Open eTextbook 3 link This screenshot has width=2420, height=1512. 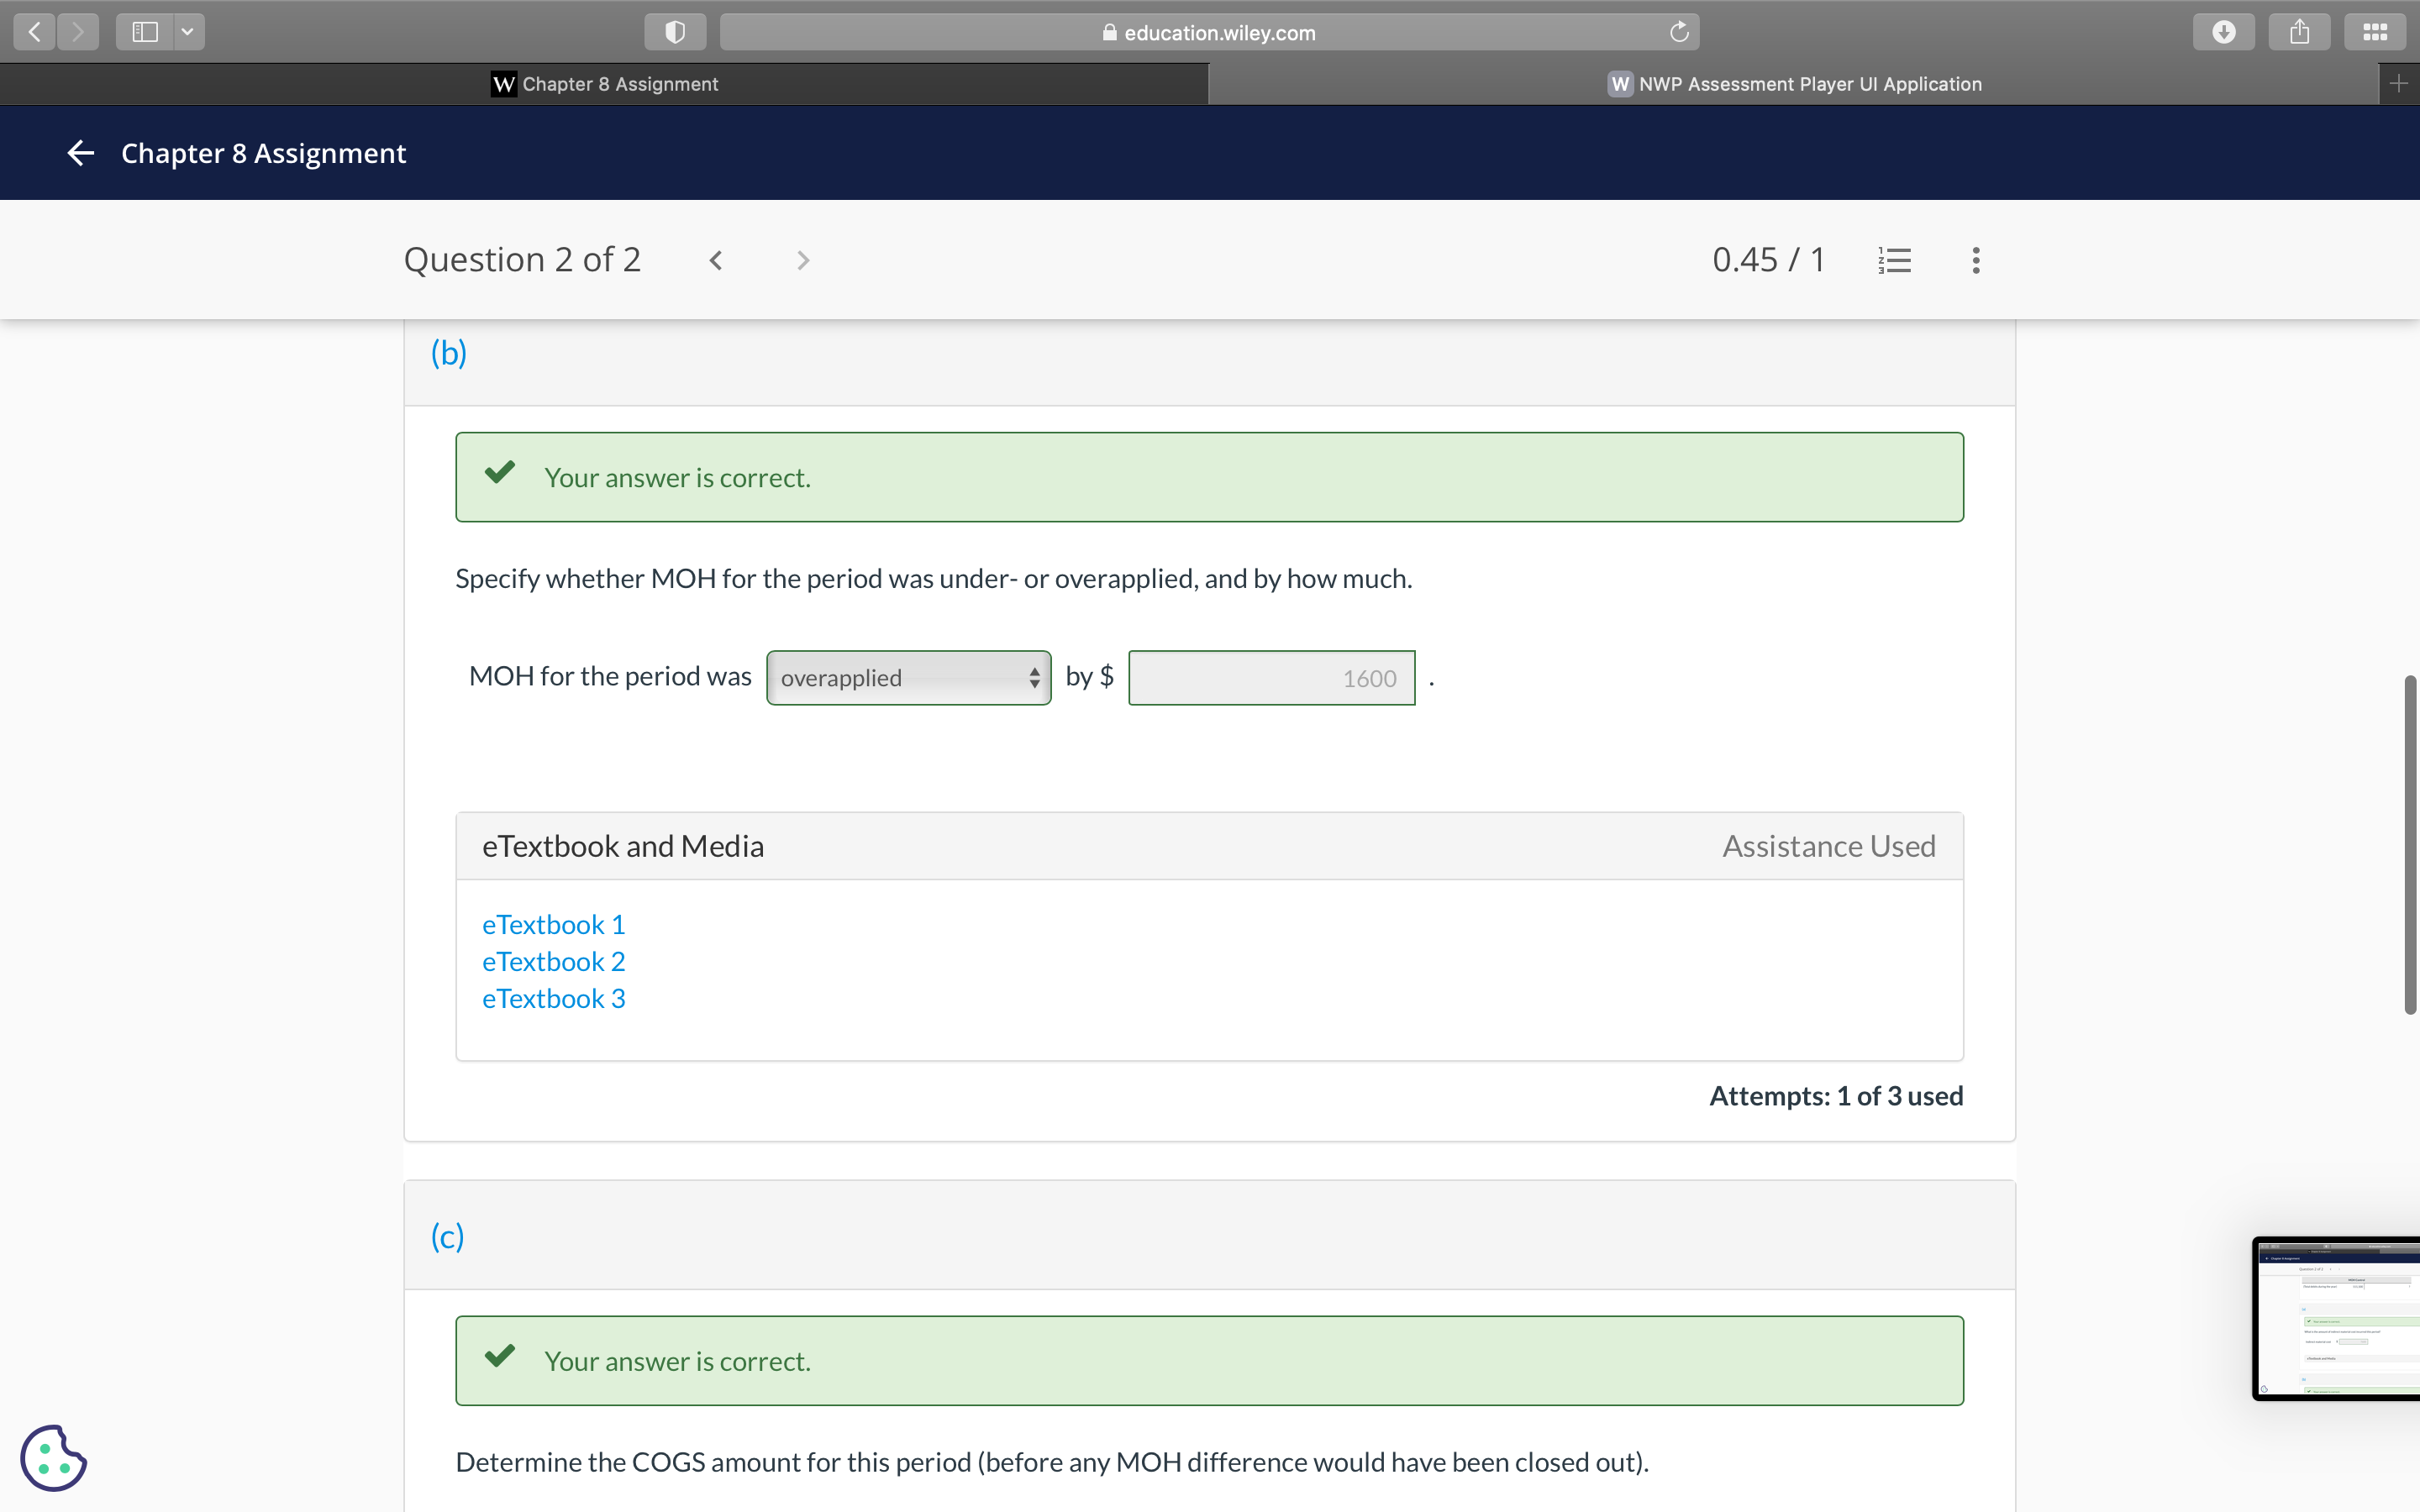[x=553, y=998]
